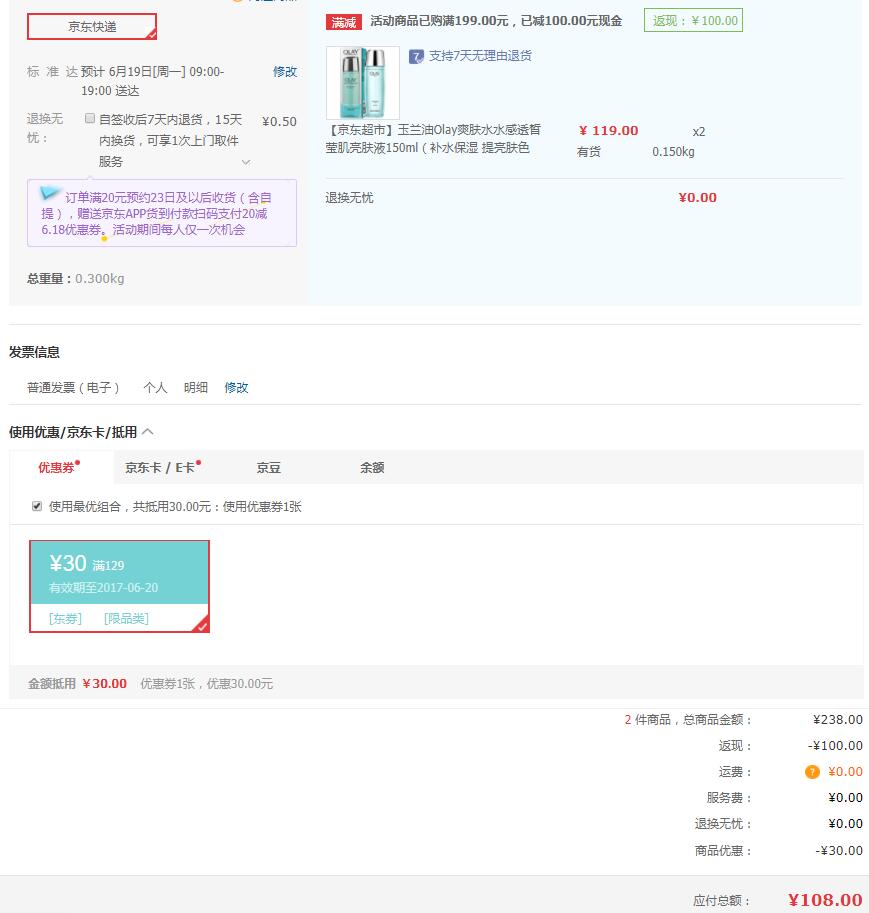The width and height of the screenshot is (869, 913).
Task: Click the 7-day return shield icon
Action: [416, 56]
